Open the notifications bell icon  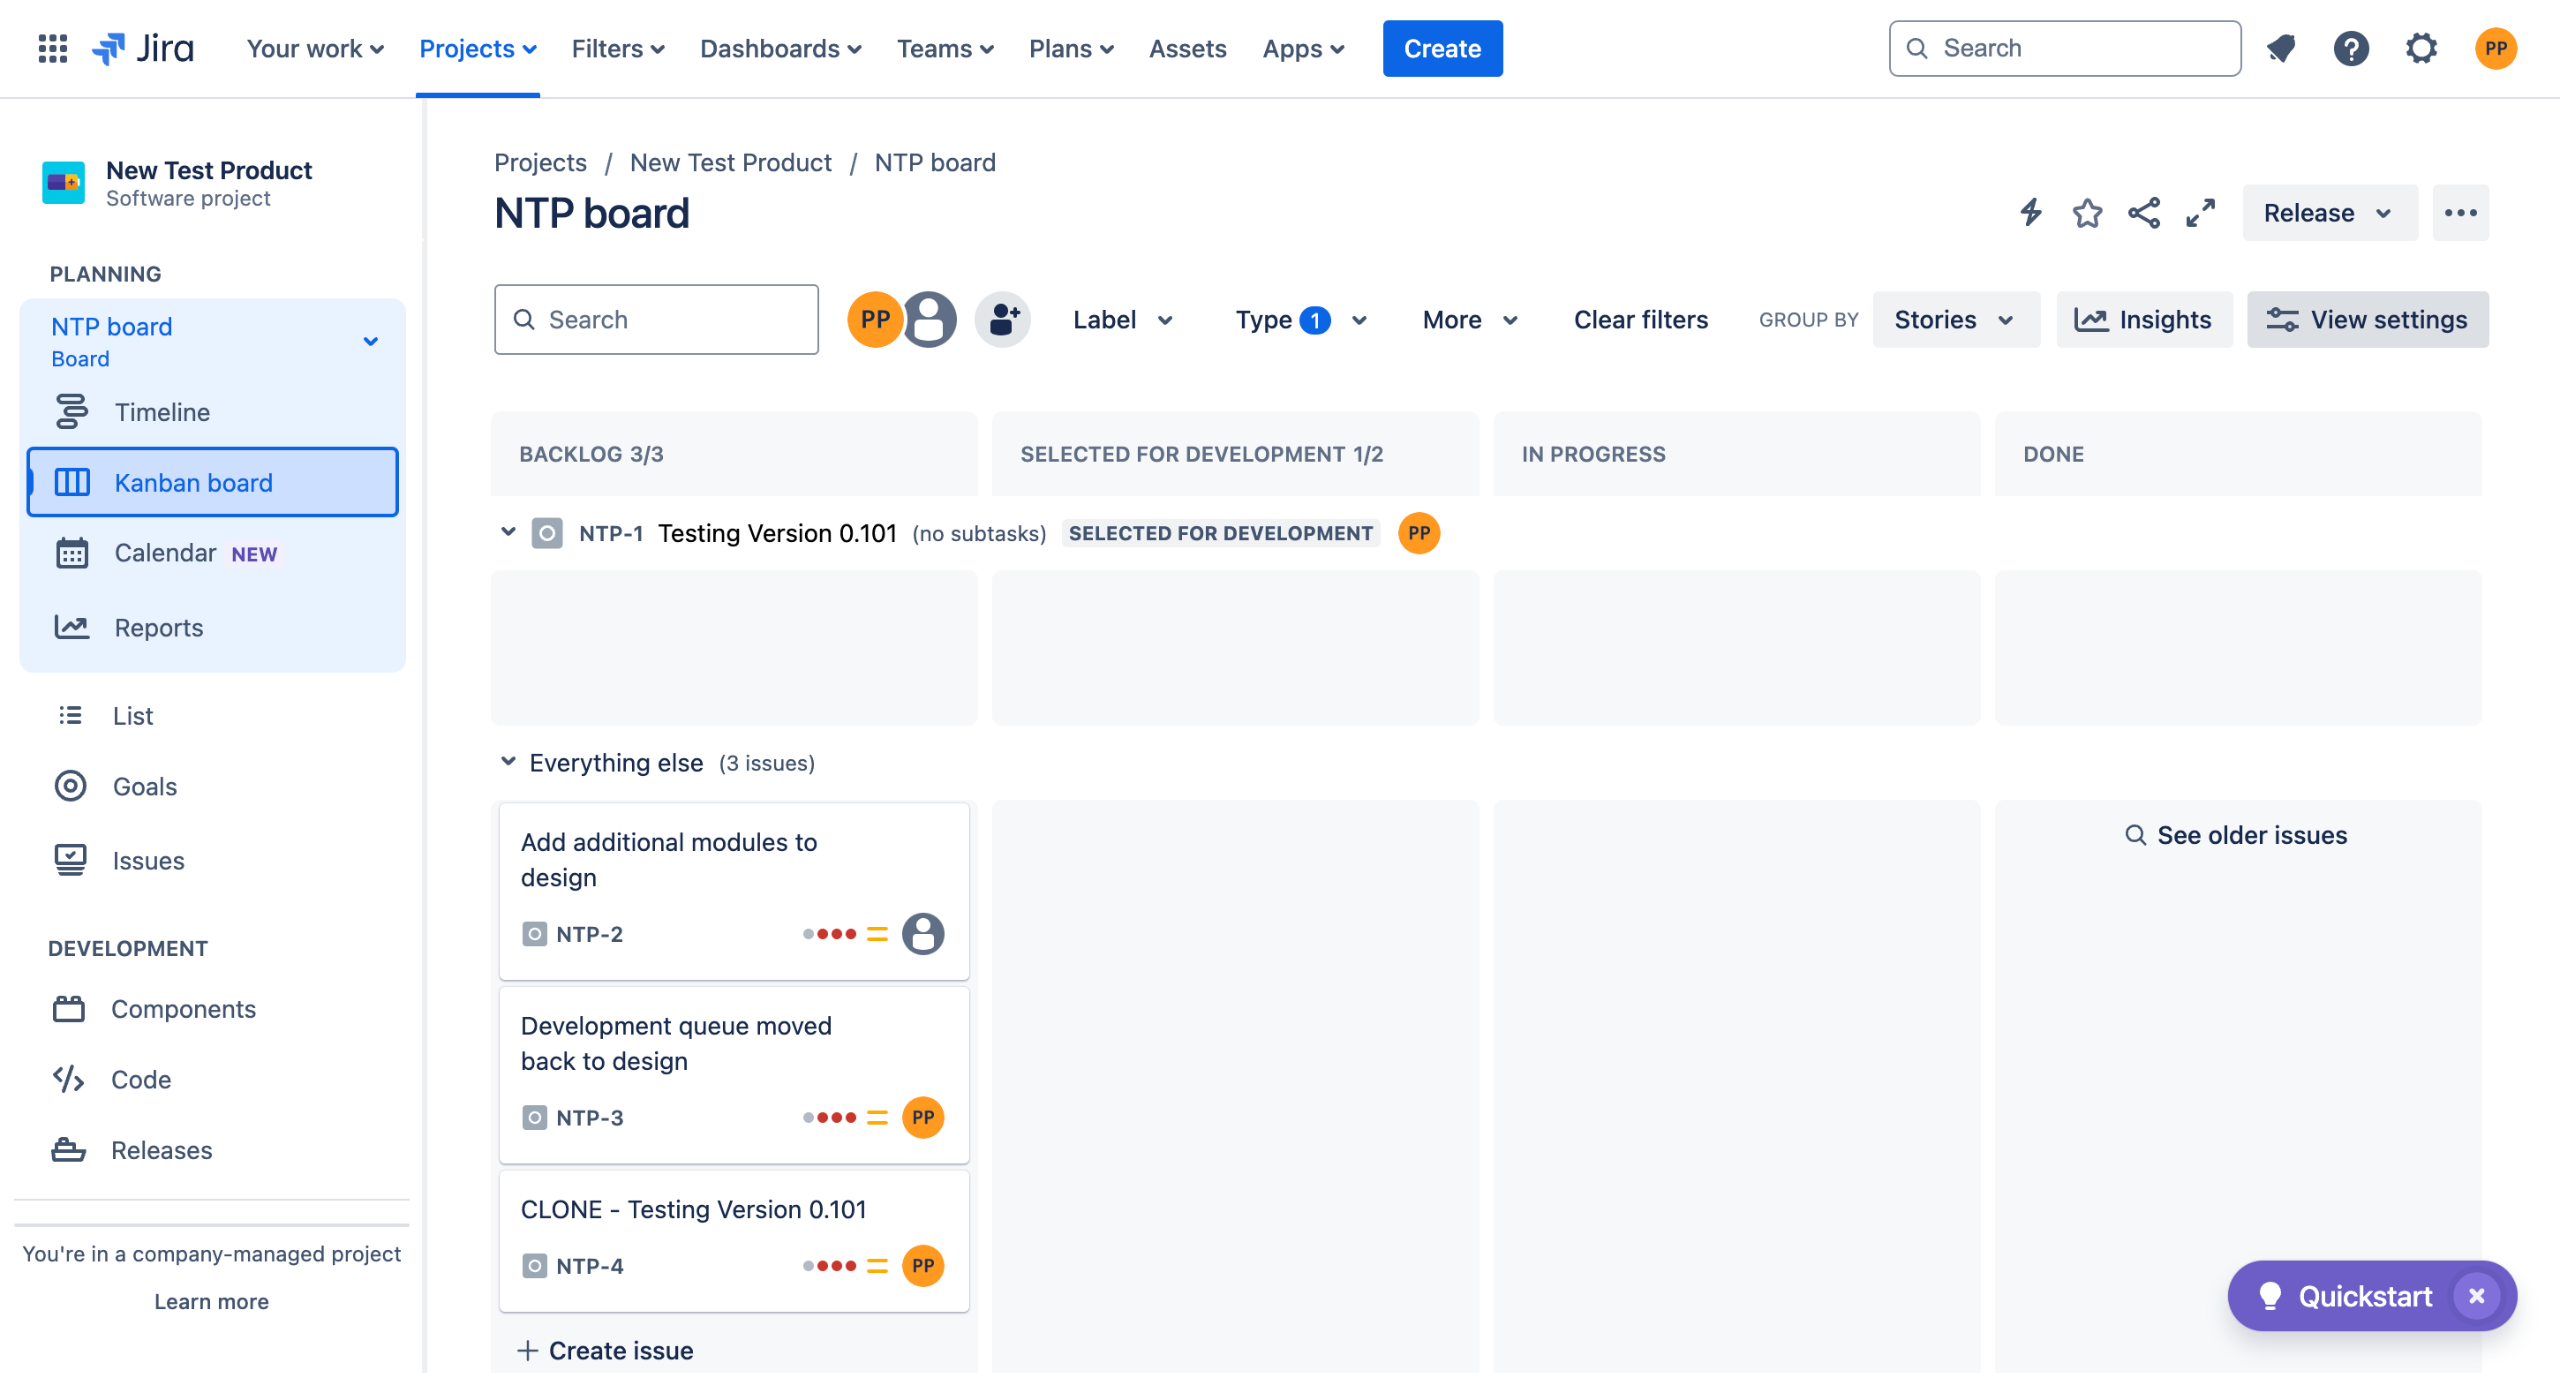pyautogui.click(x=2281, y=48)
